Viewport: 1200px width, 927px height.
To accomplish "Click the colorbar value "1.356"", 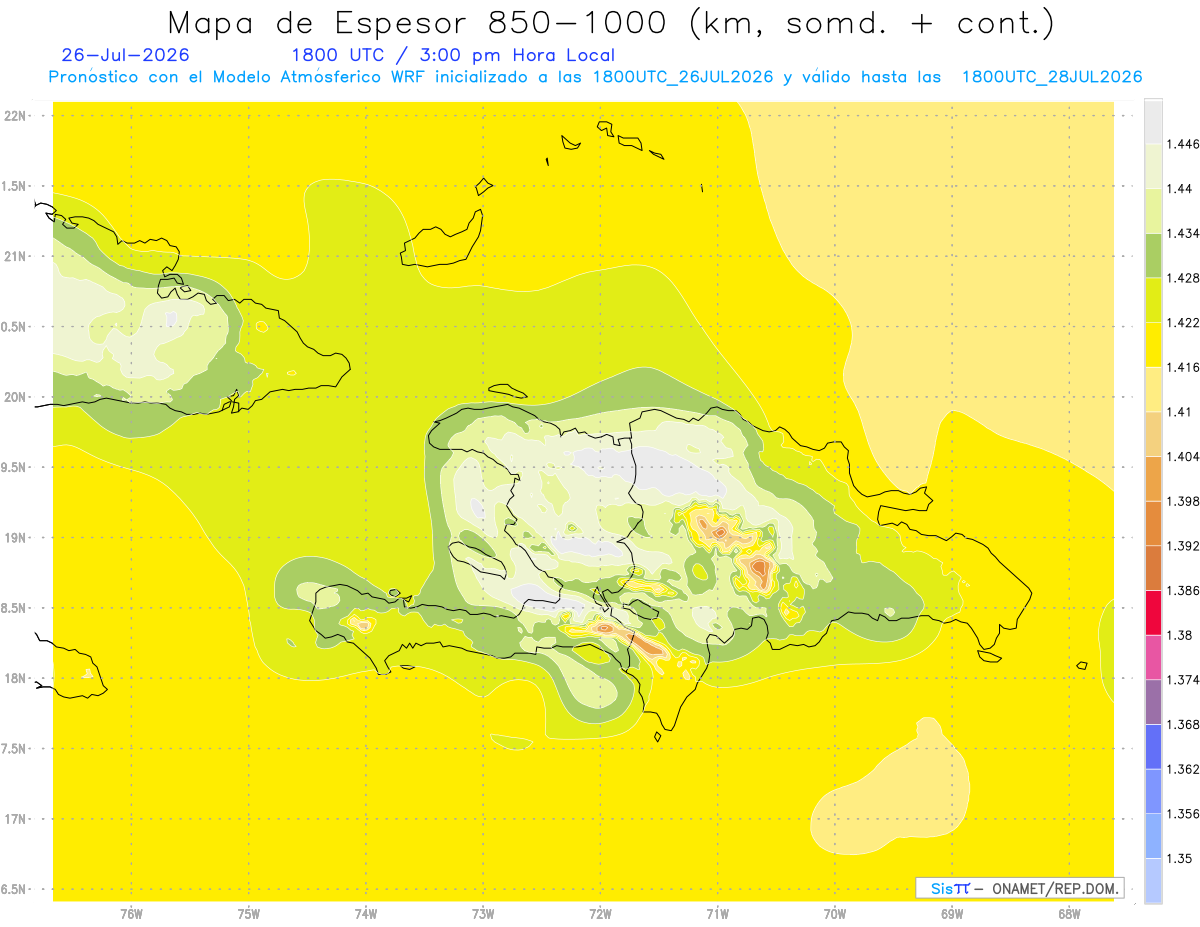I will coord(1185,814).
